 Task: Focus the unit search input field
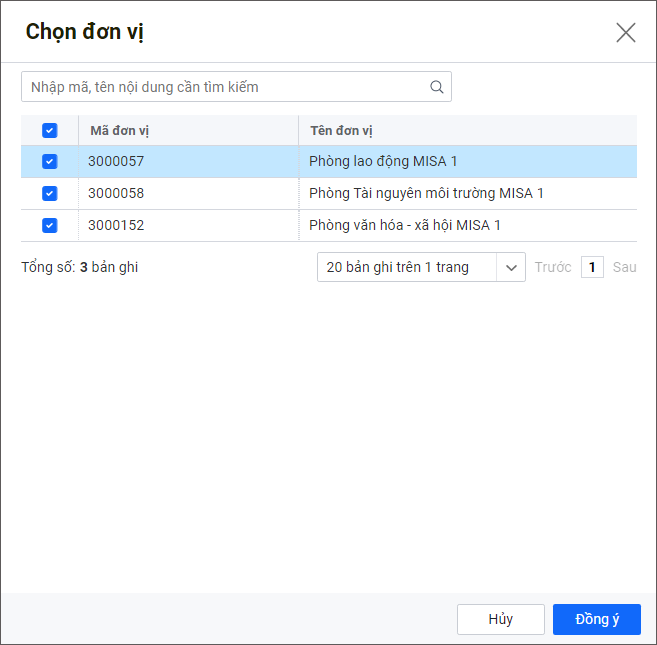point(225,87)
